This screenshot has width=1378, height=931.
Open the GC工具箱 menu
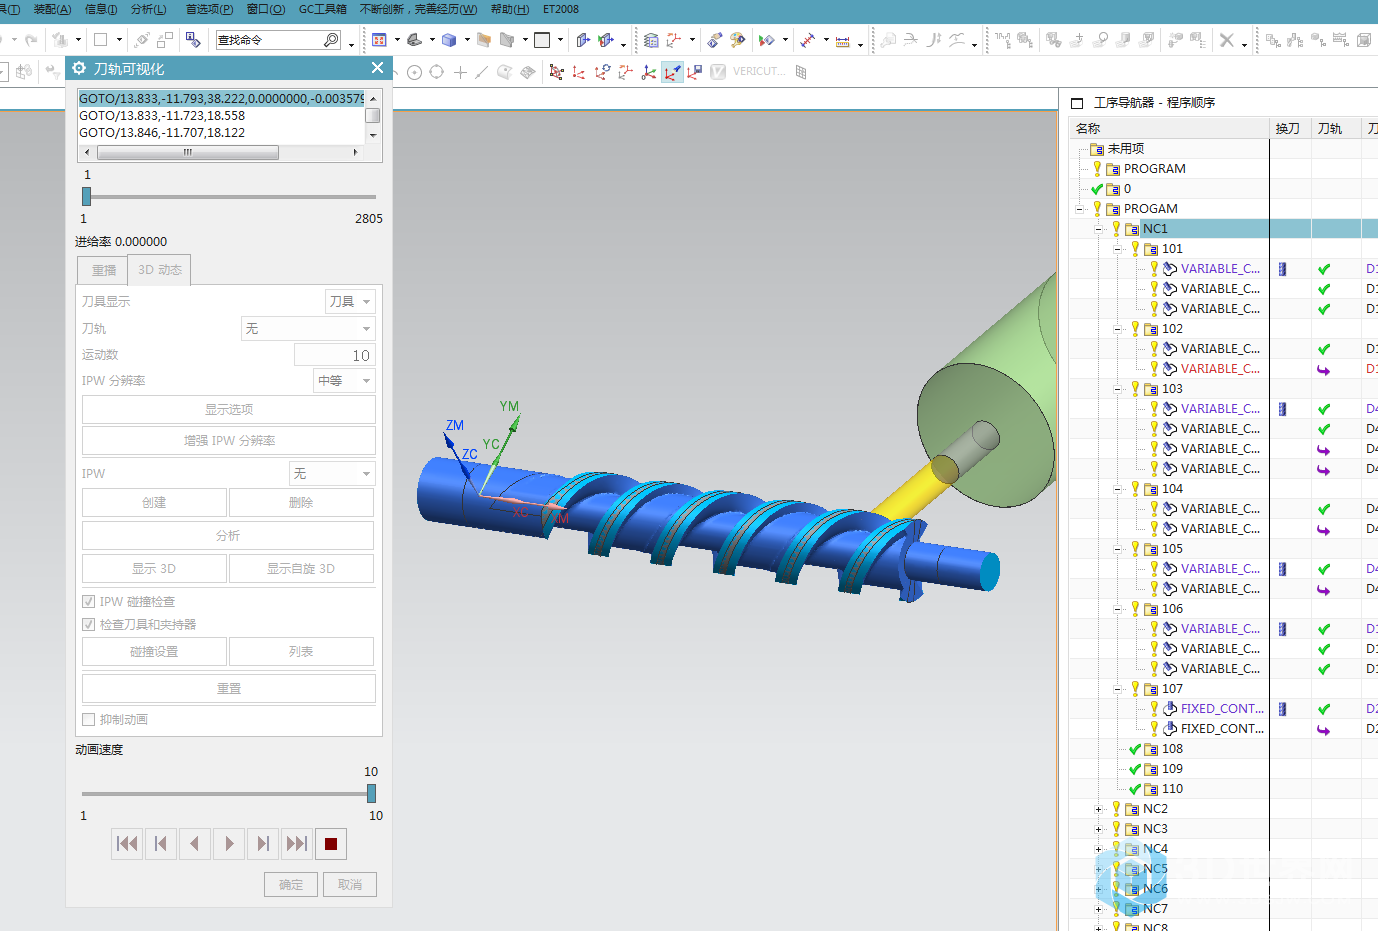tap(323, 9)
